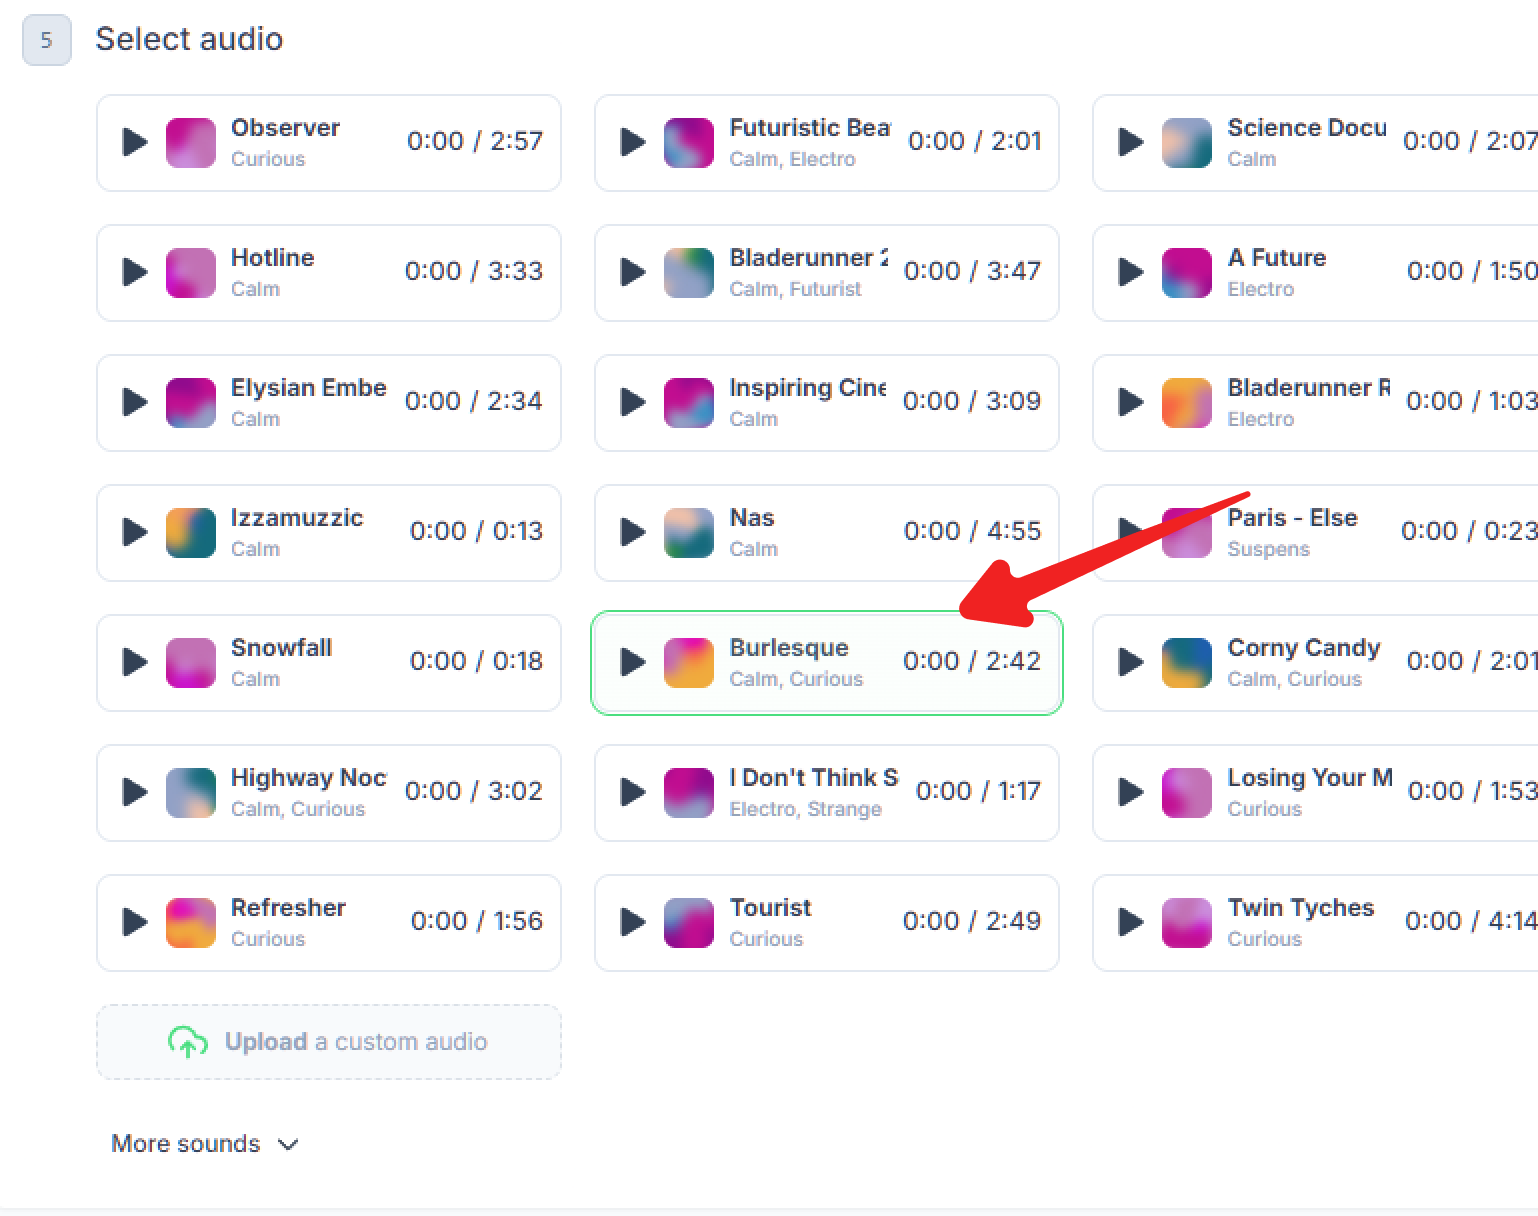1538x1216 pixels.
Task: Expand the More sounds list
Action: (x=186, y=1144)
